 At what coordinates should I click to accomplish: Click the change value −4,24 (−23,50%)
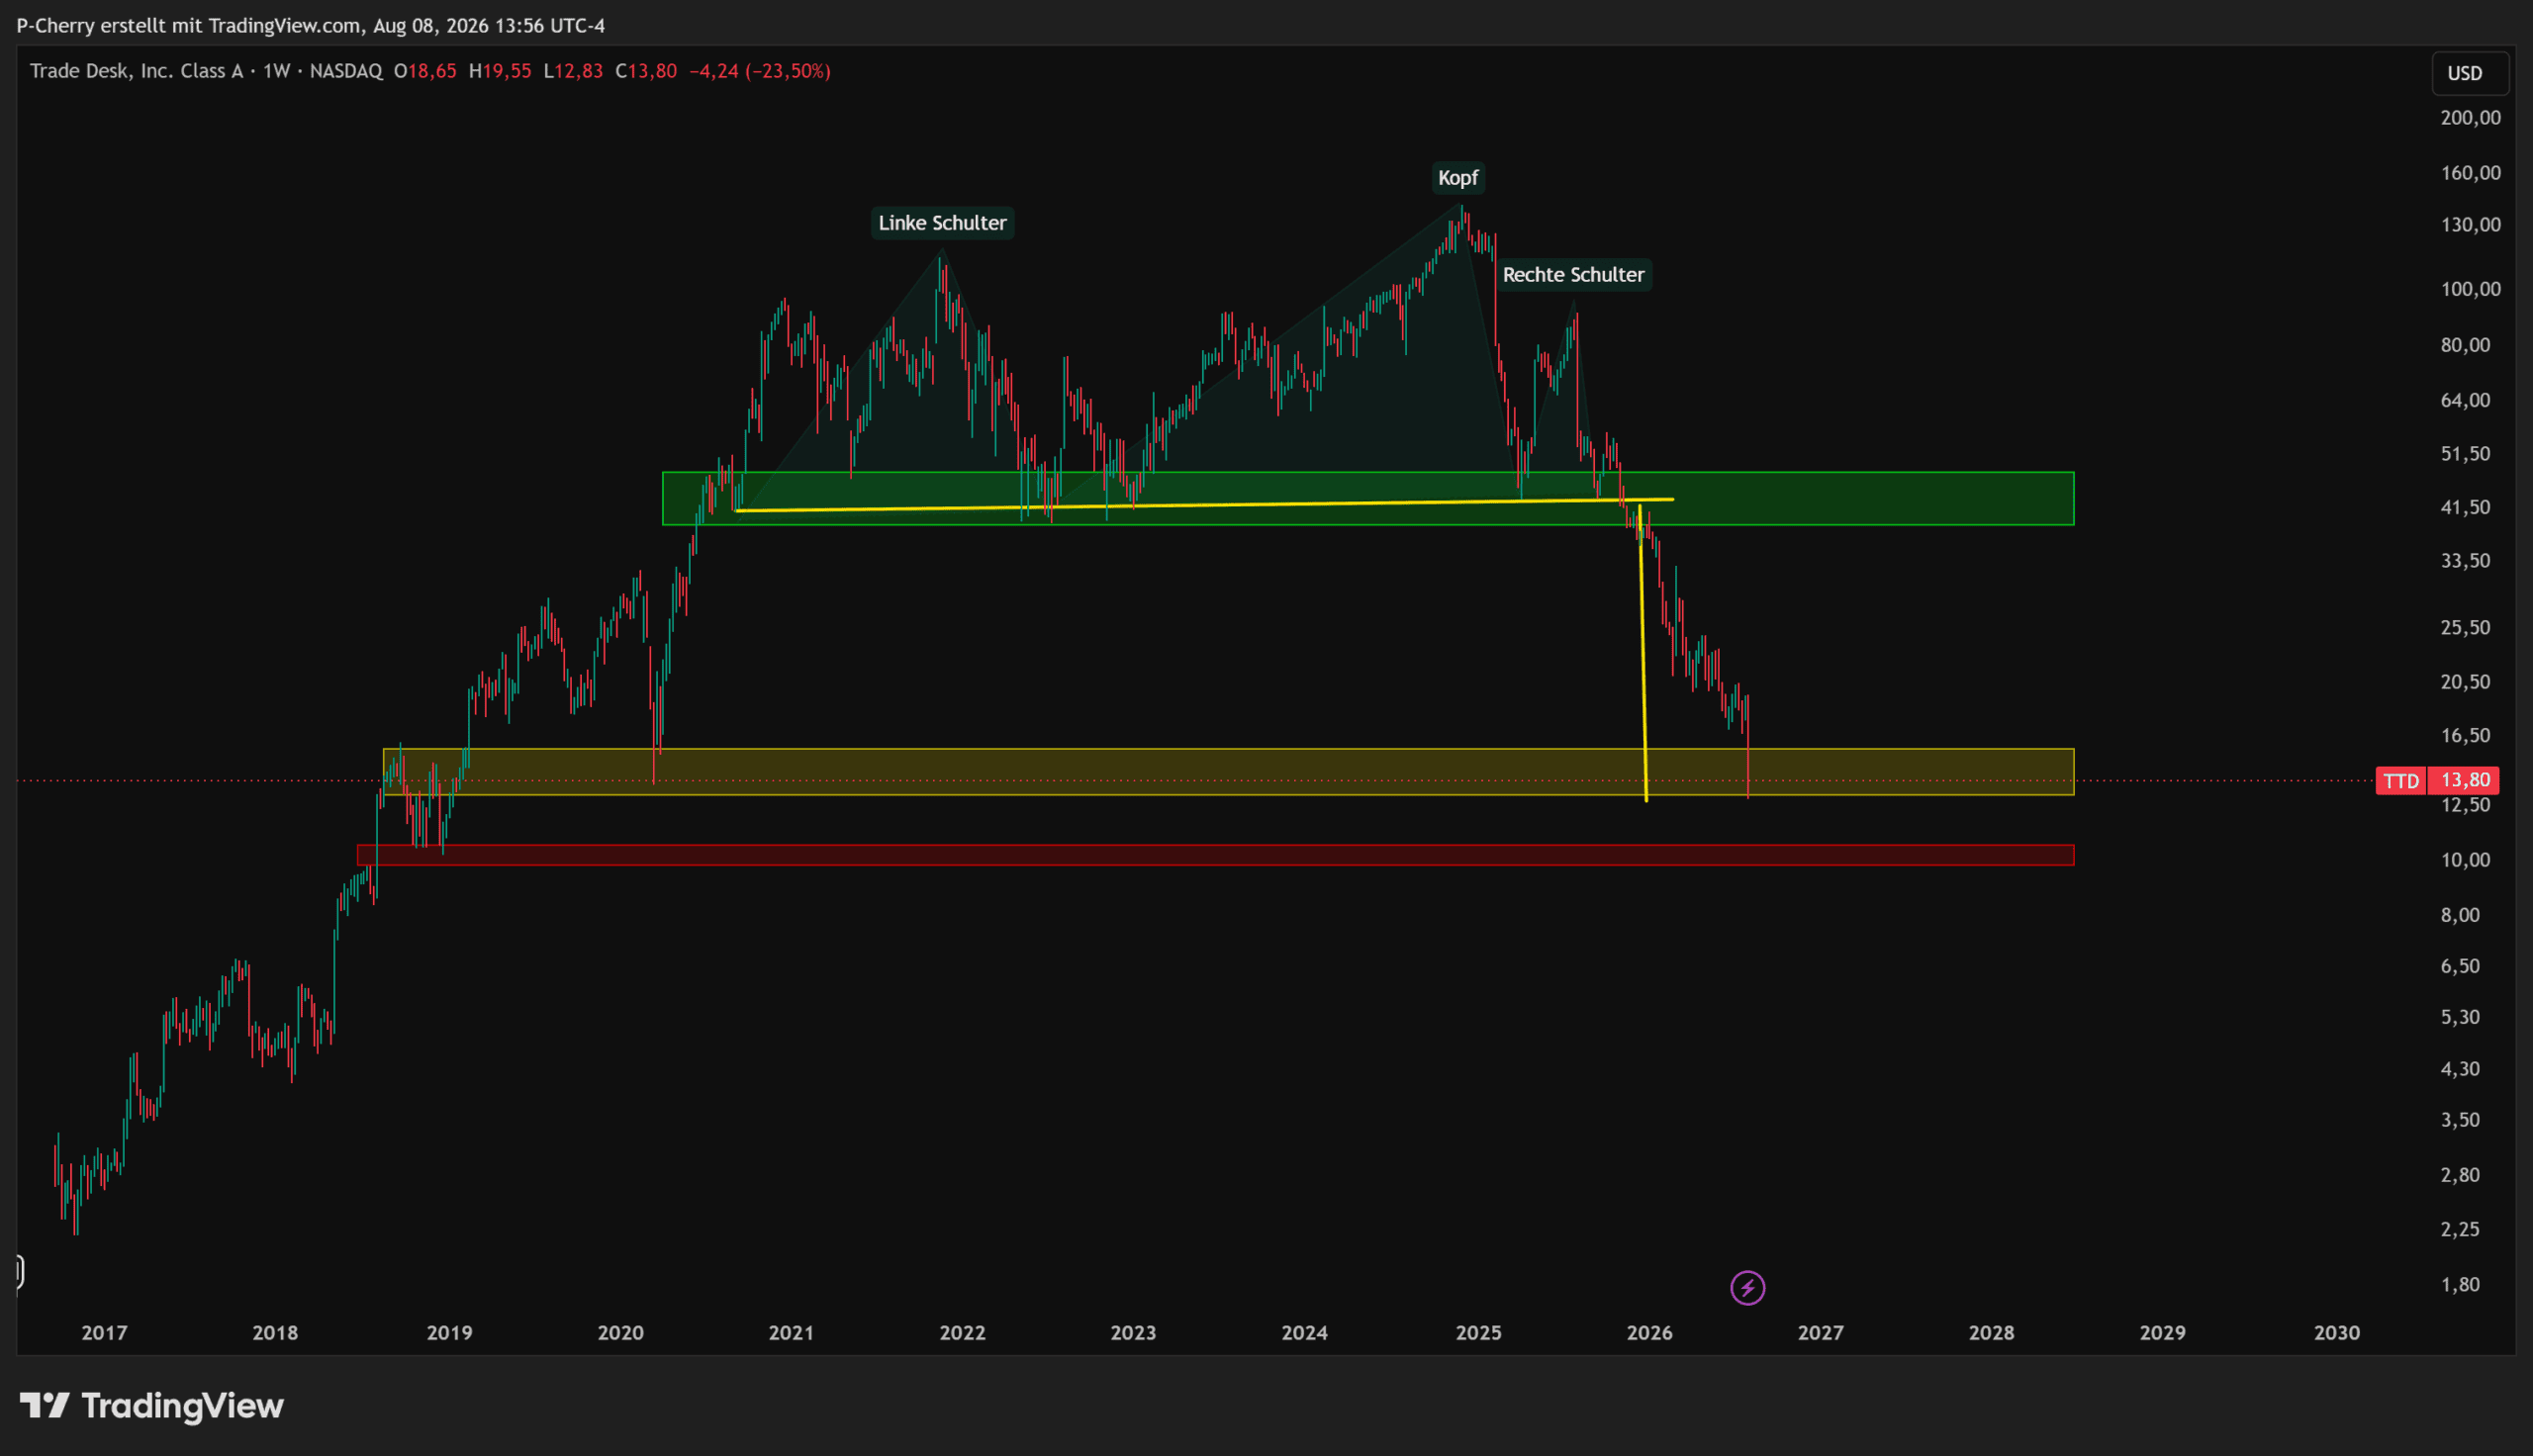coord(760,71)
